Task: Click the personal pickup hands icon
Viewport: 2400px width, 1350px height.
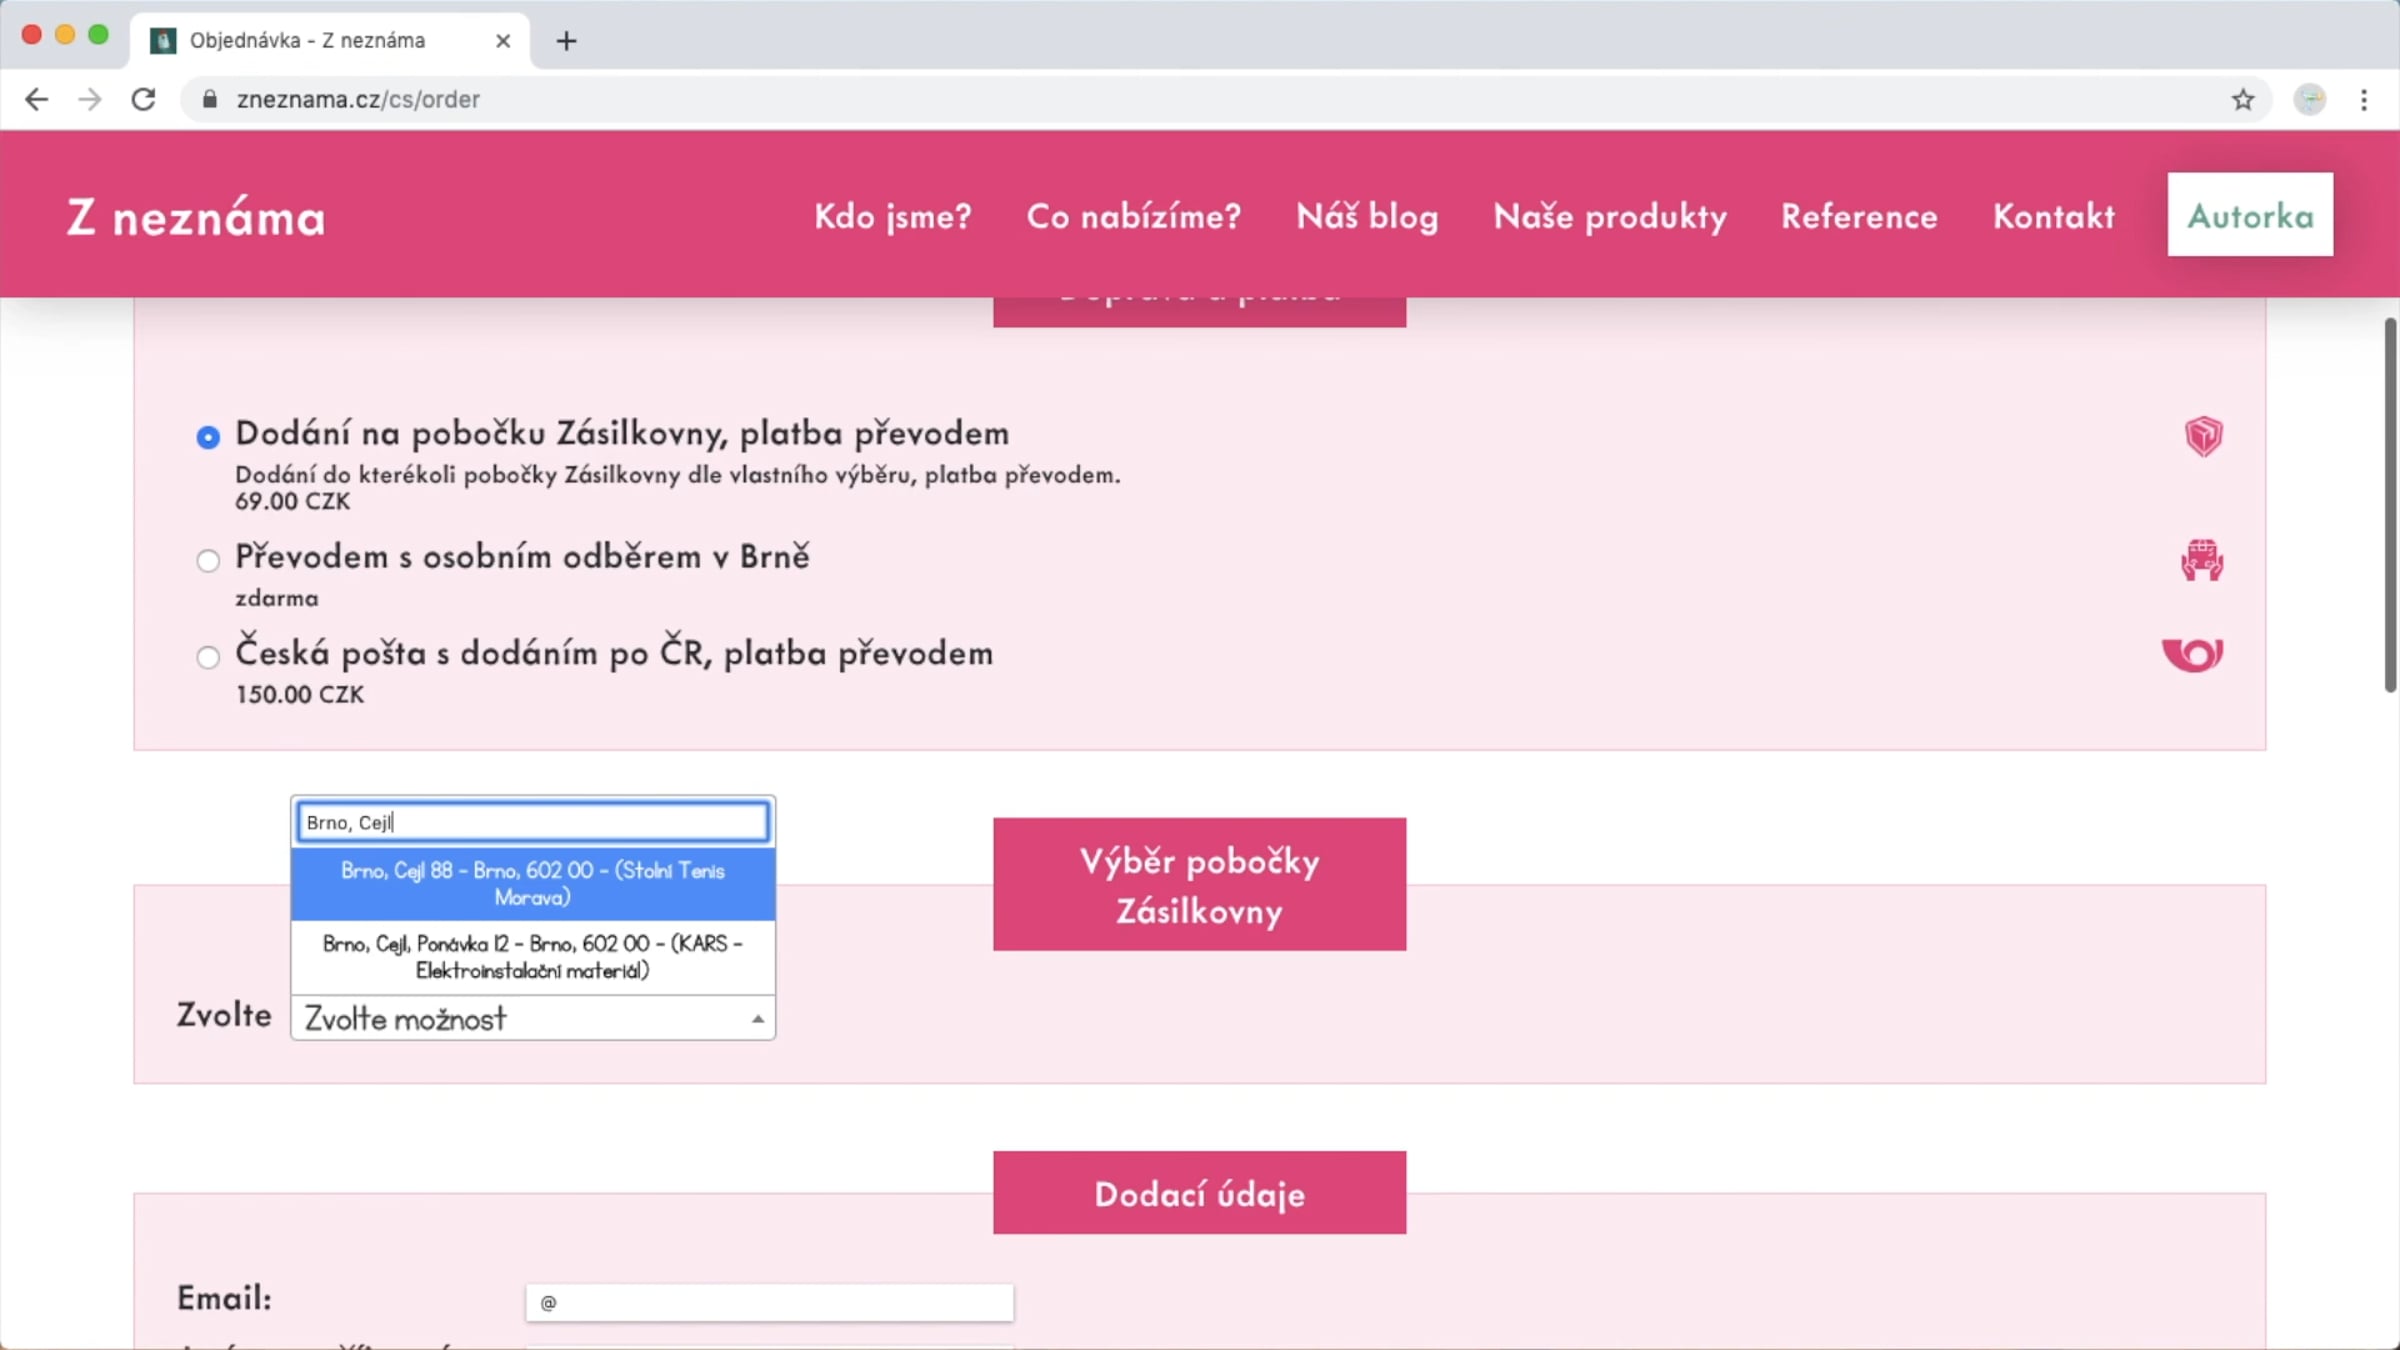Action: (x=2202, y=560)
